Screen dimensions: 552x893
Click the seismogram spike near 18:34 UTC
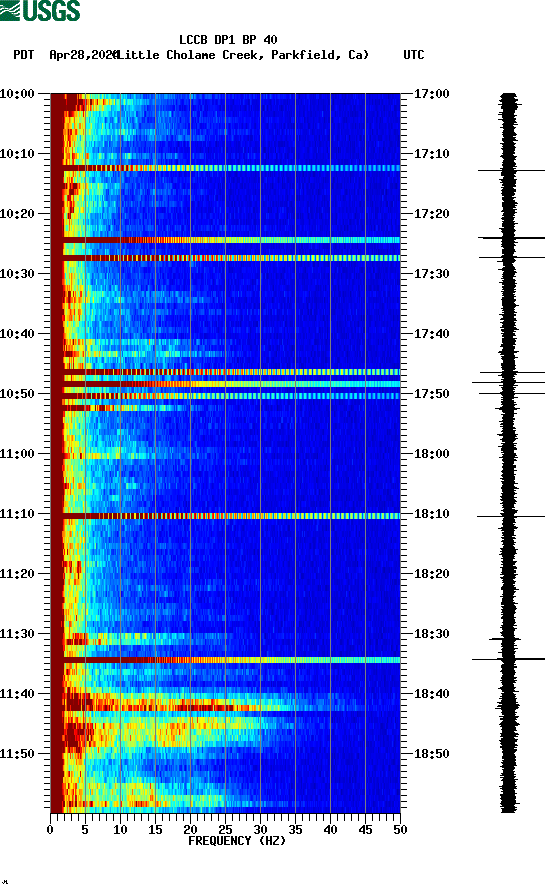coord(508,659)
